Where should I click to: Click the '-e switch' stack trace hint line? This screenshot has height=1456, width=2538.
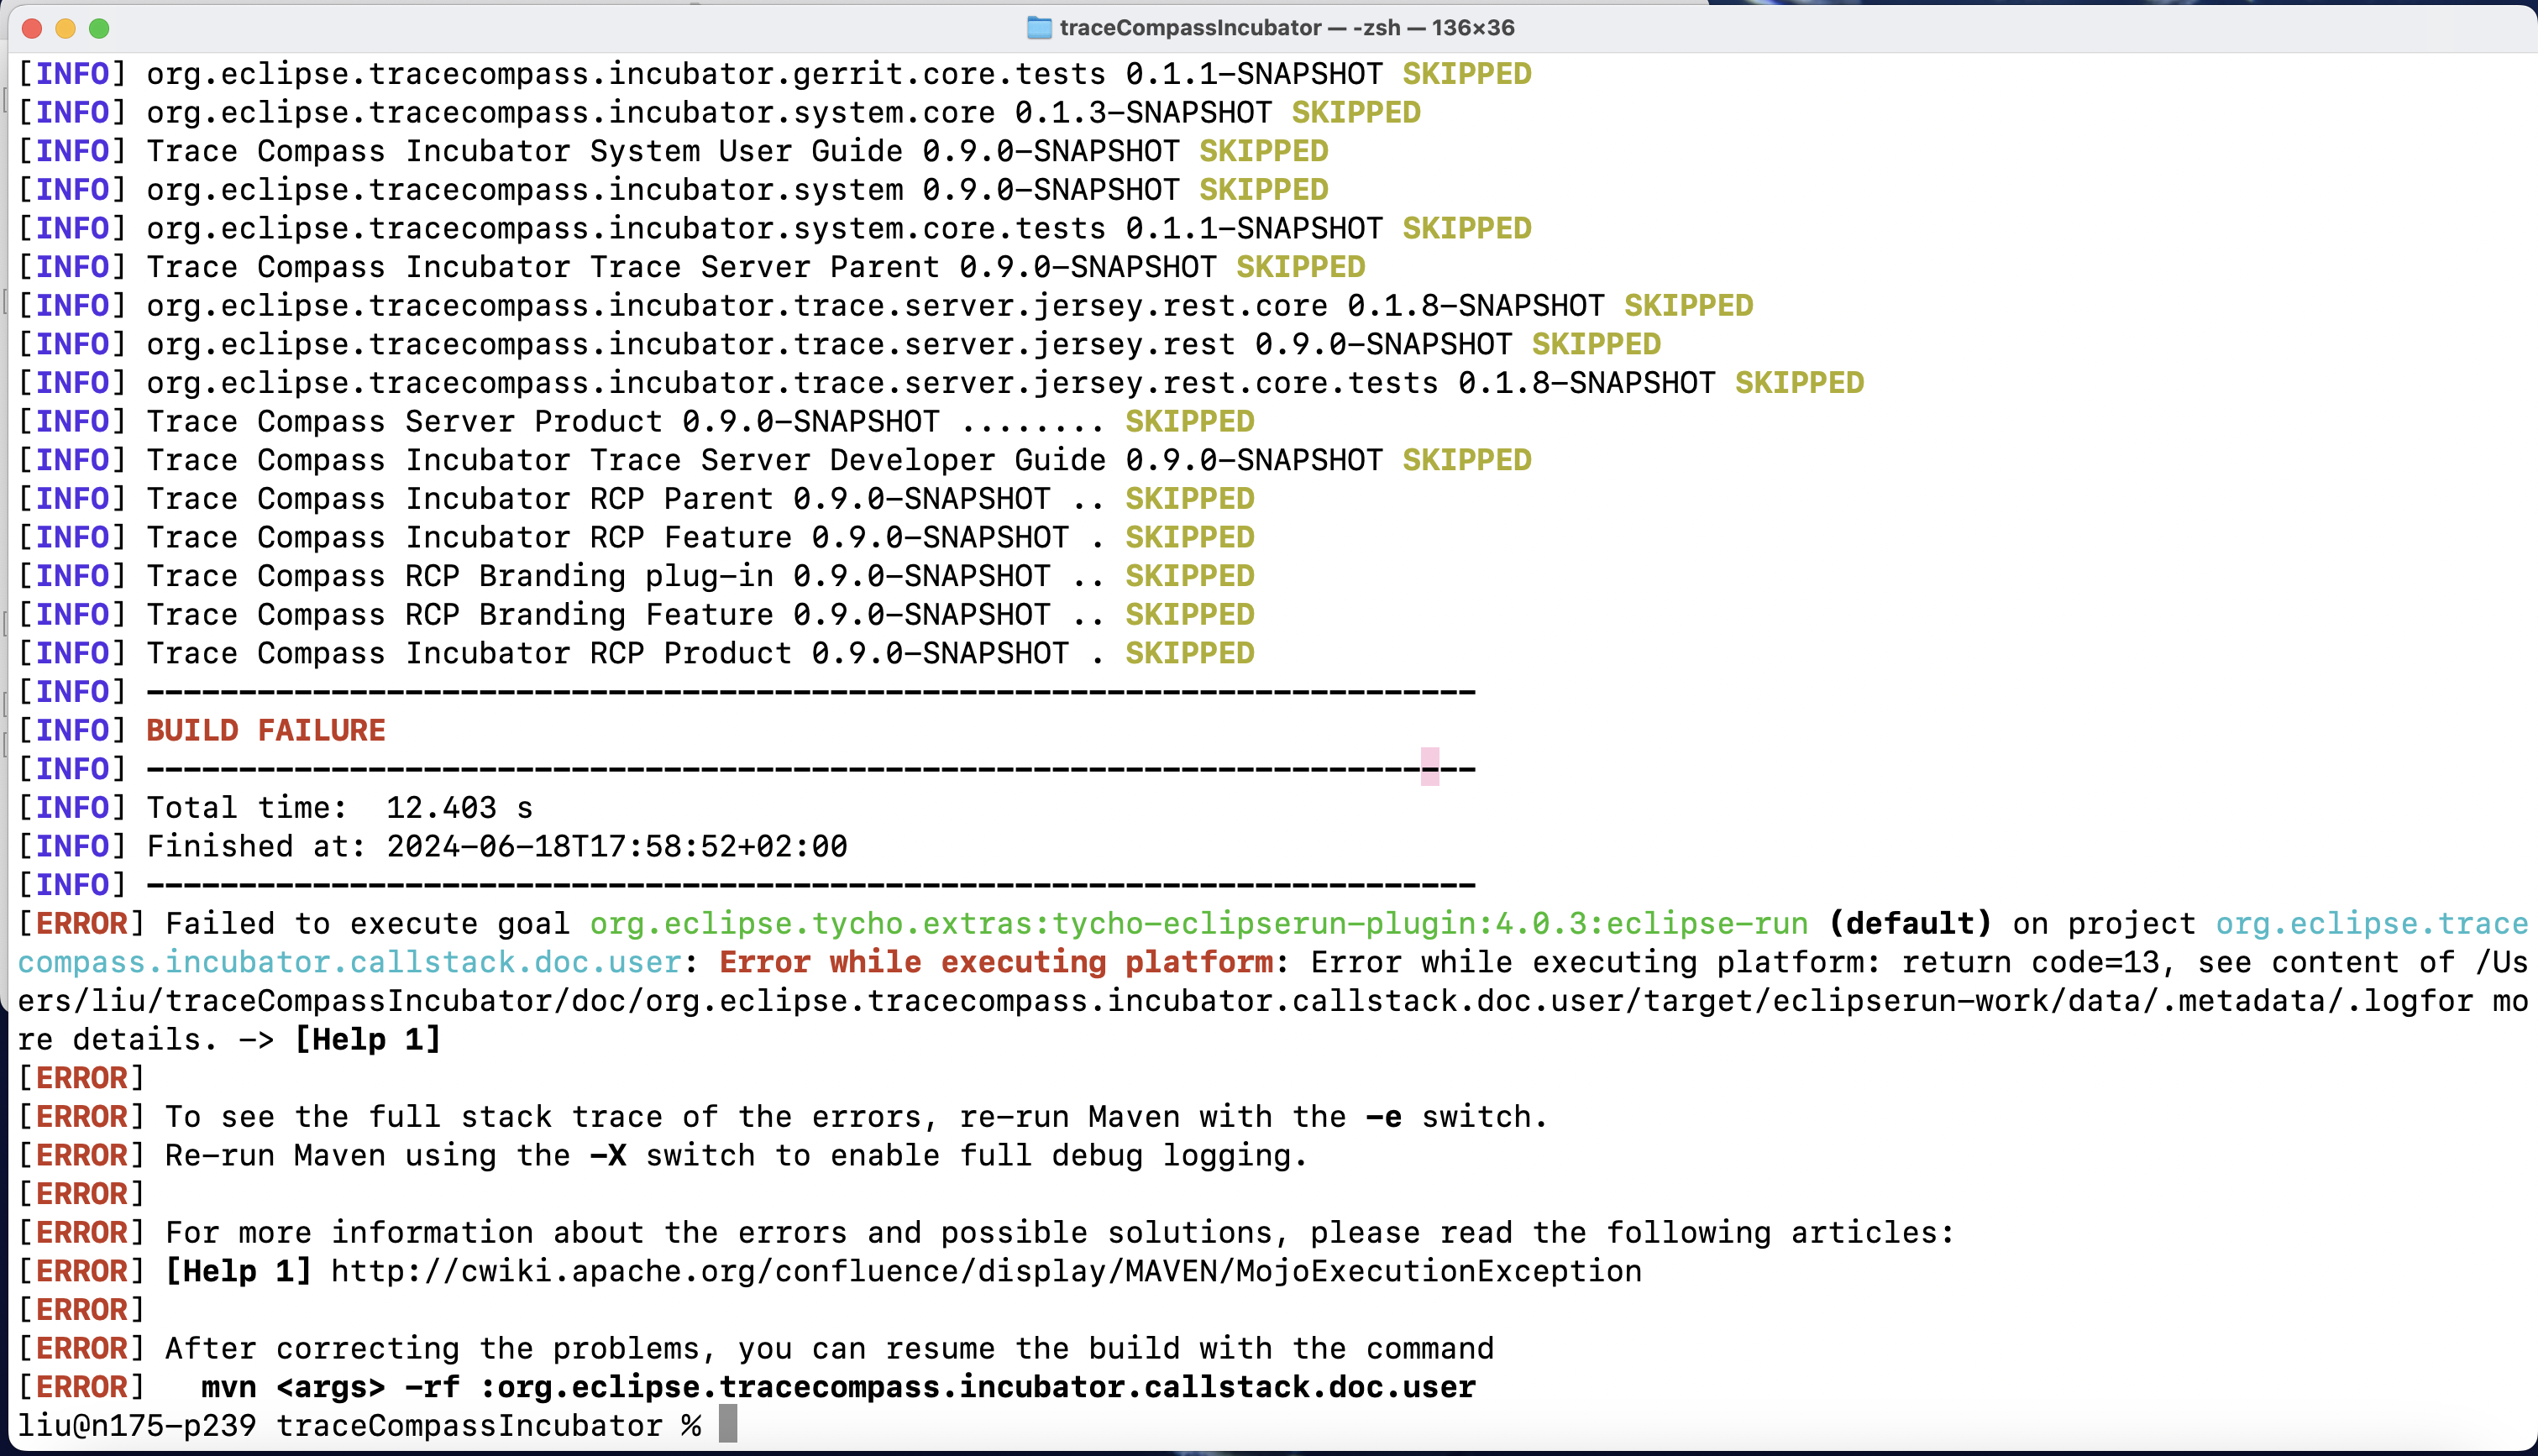click(x=783, y=1116)
